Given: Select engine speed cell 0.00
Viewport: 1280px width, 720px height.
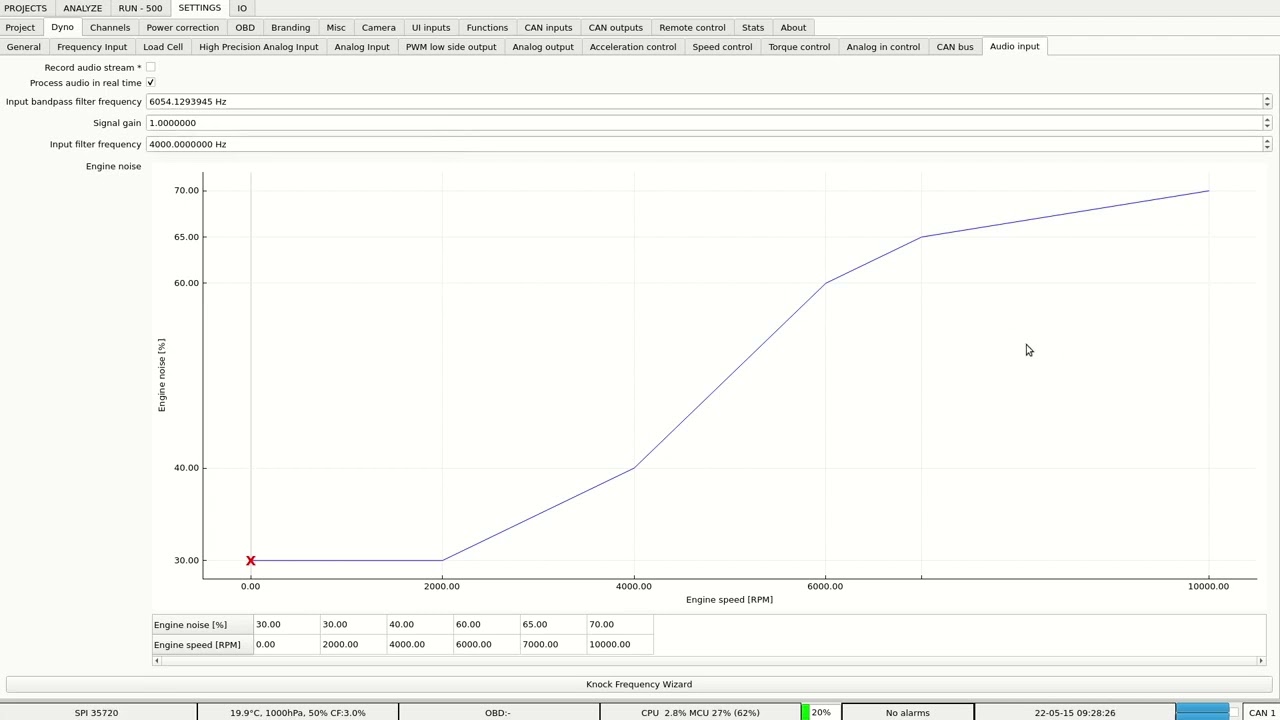Looking at the screenshot, I should click(x=285, y=645).
